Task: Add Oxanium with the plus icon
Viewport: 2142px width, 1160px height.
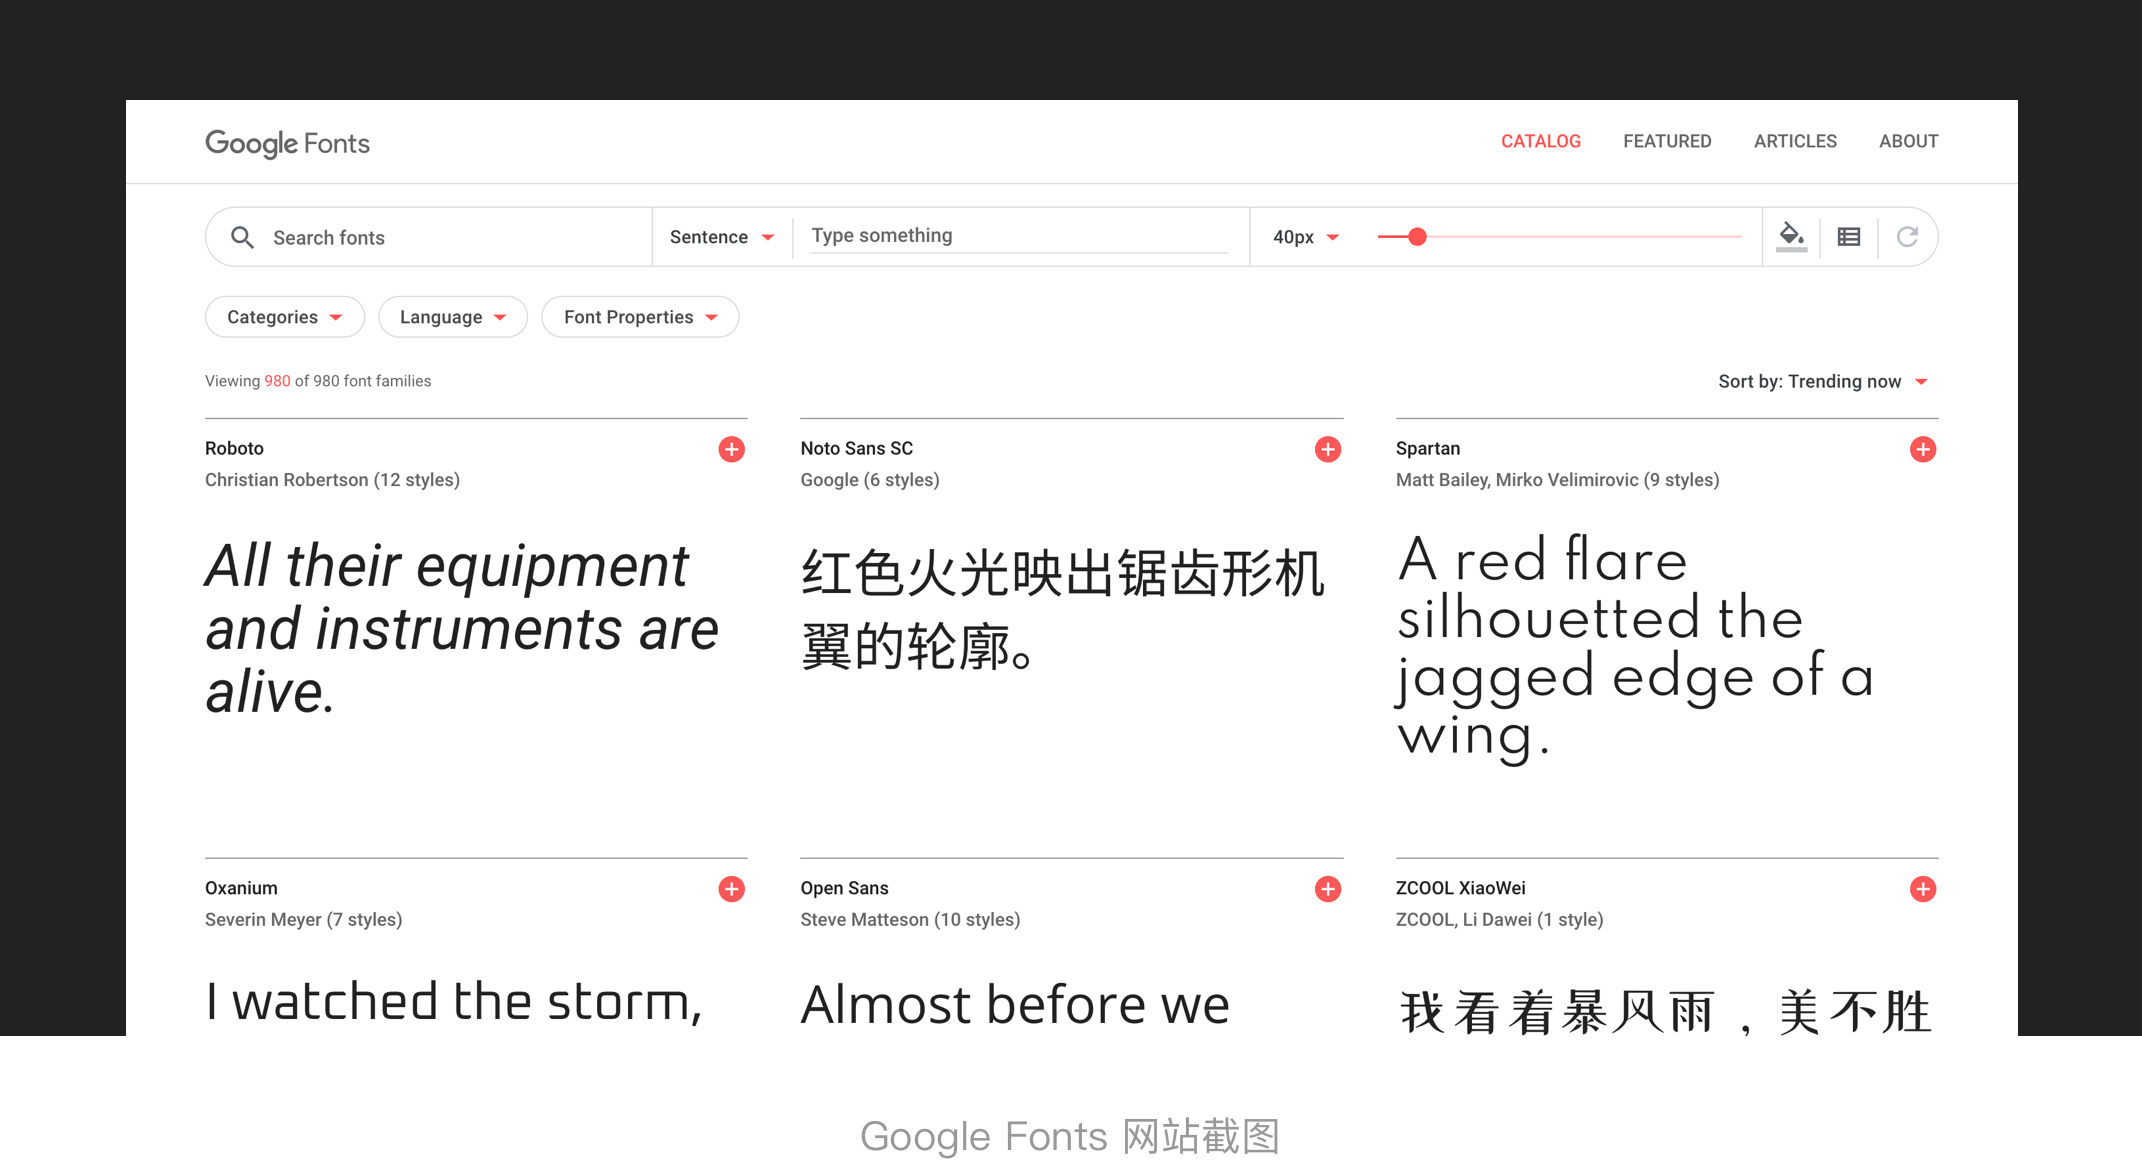Action: tap(732, 889)
